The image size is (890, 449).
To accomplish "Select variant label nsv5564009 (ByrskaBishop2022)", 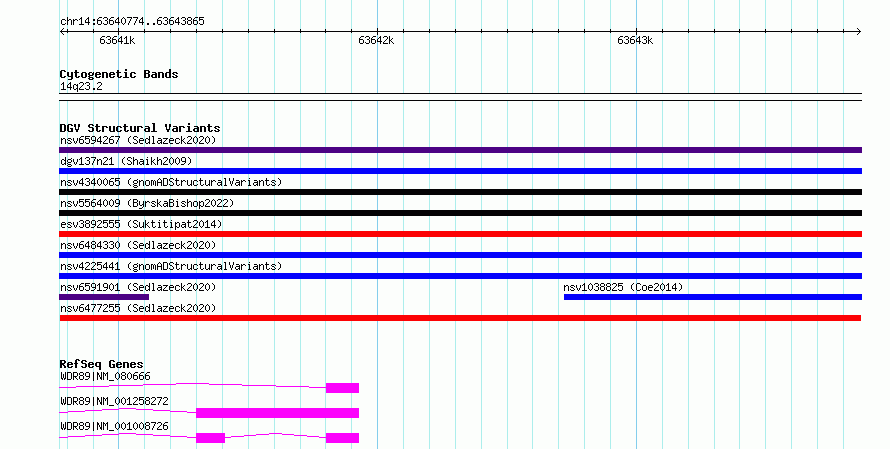I will [147, 203].
